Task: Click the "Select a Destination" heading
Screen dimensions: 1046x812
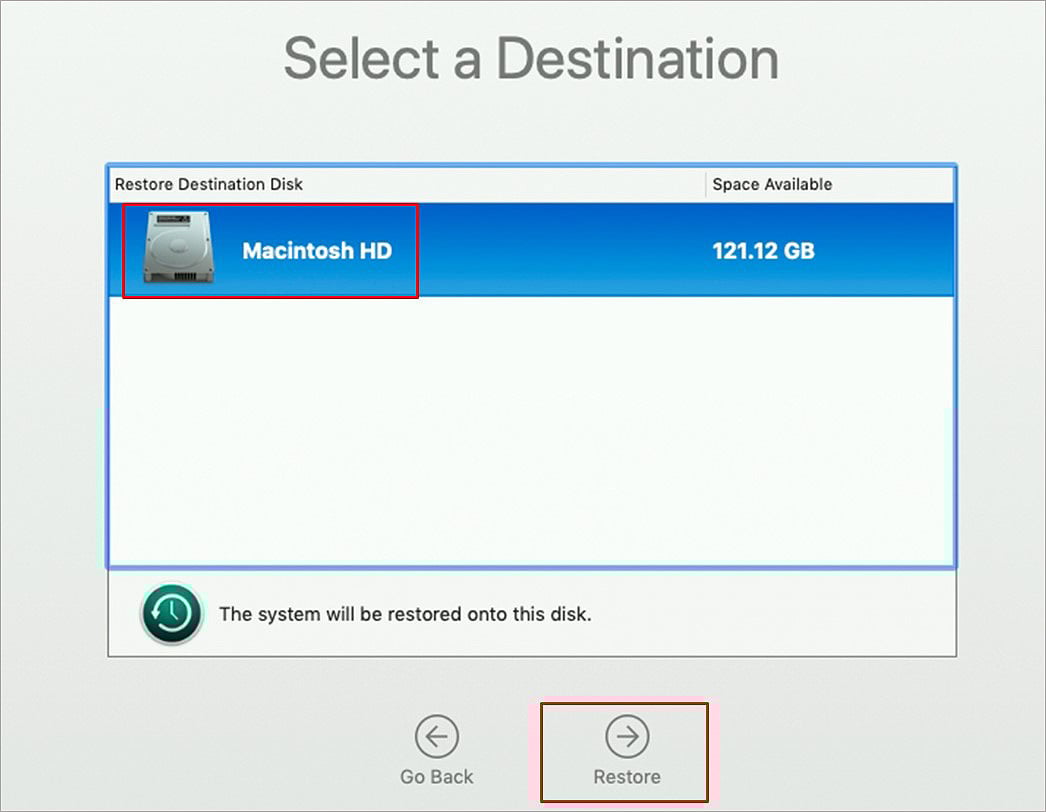Action: point(532,59)
